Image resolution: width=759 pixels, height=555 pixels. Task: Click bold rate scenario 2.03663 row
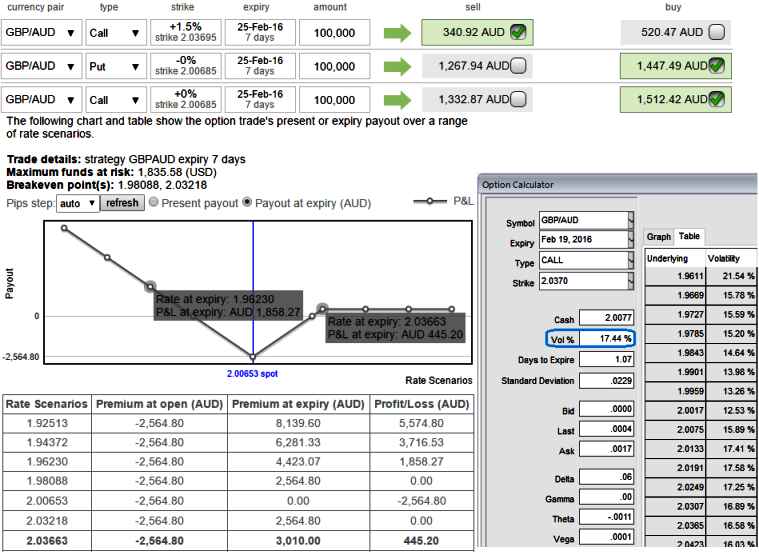(238, 541)
